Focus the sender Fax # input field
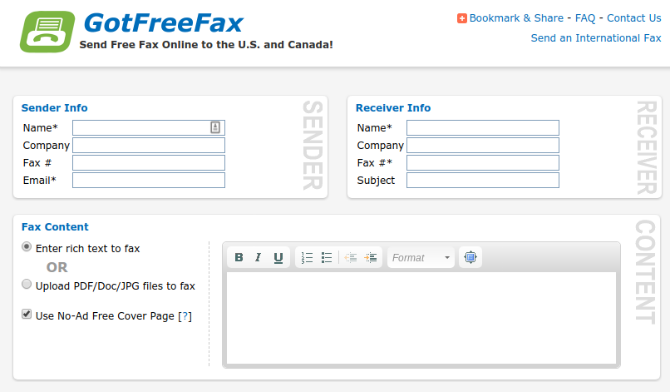670x392 pixels. (148, 163)
